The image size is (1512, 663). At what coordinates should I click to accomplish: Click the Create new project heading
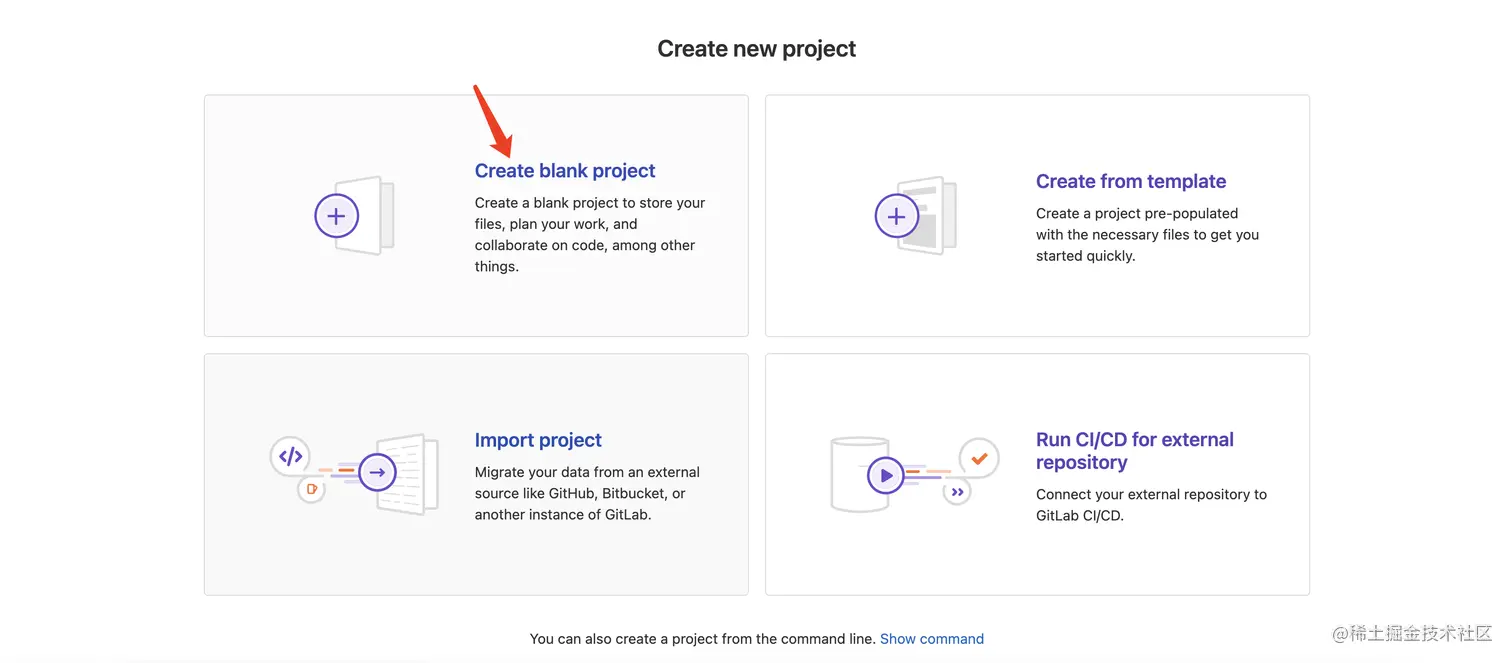pos(756,49)
